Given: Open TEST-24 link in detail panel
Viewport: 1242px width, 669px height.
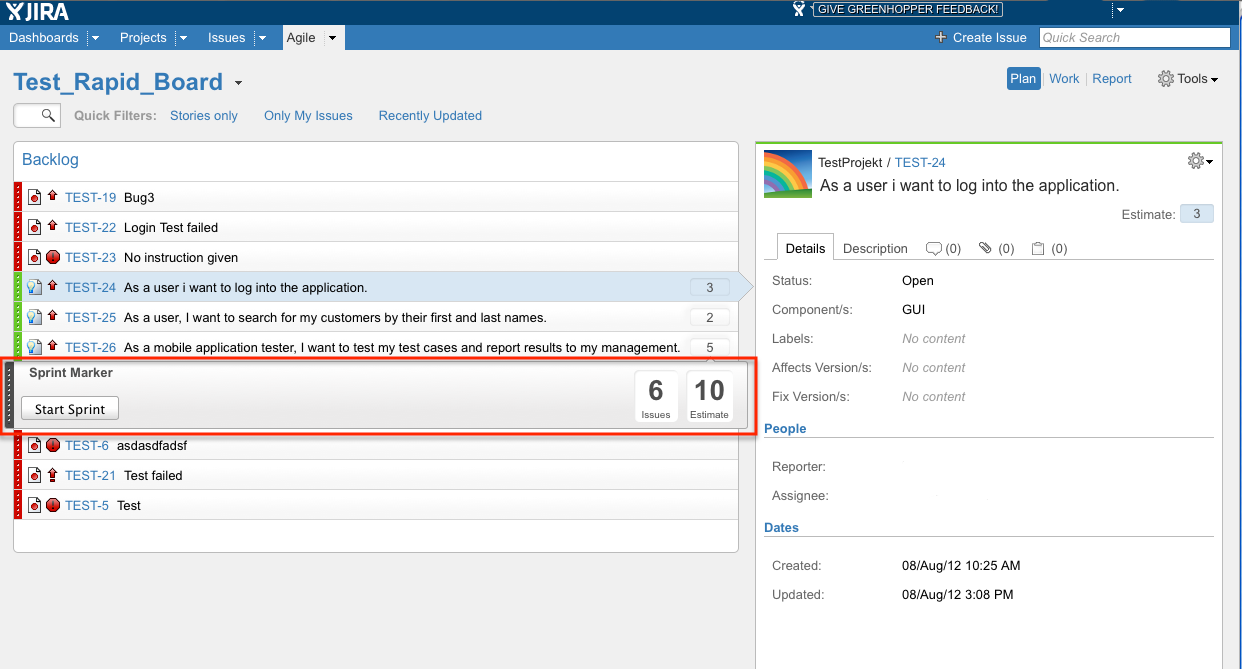Looking at the screenshot, I should [x=920, y=162].
